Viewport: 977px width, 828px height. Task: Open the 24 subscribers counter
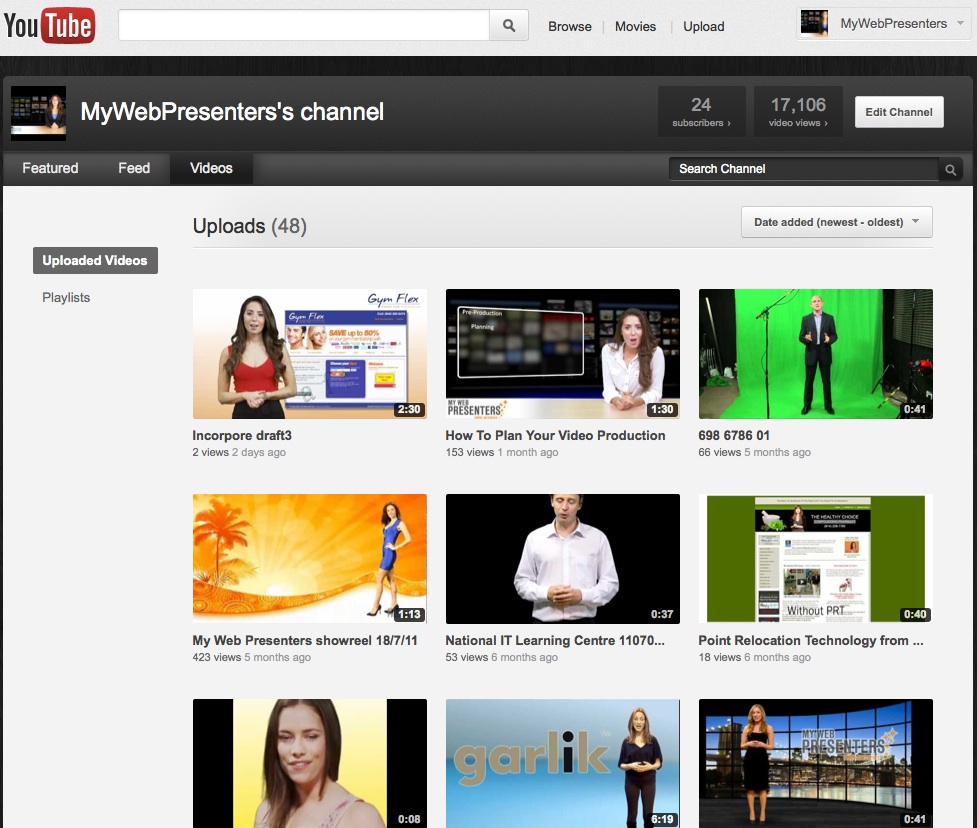(x=701, y=111)
